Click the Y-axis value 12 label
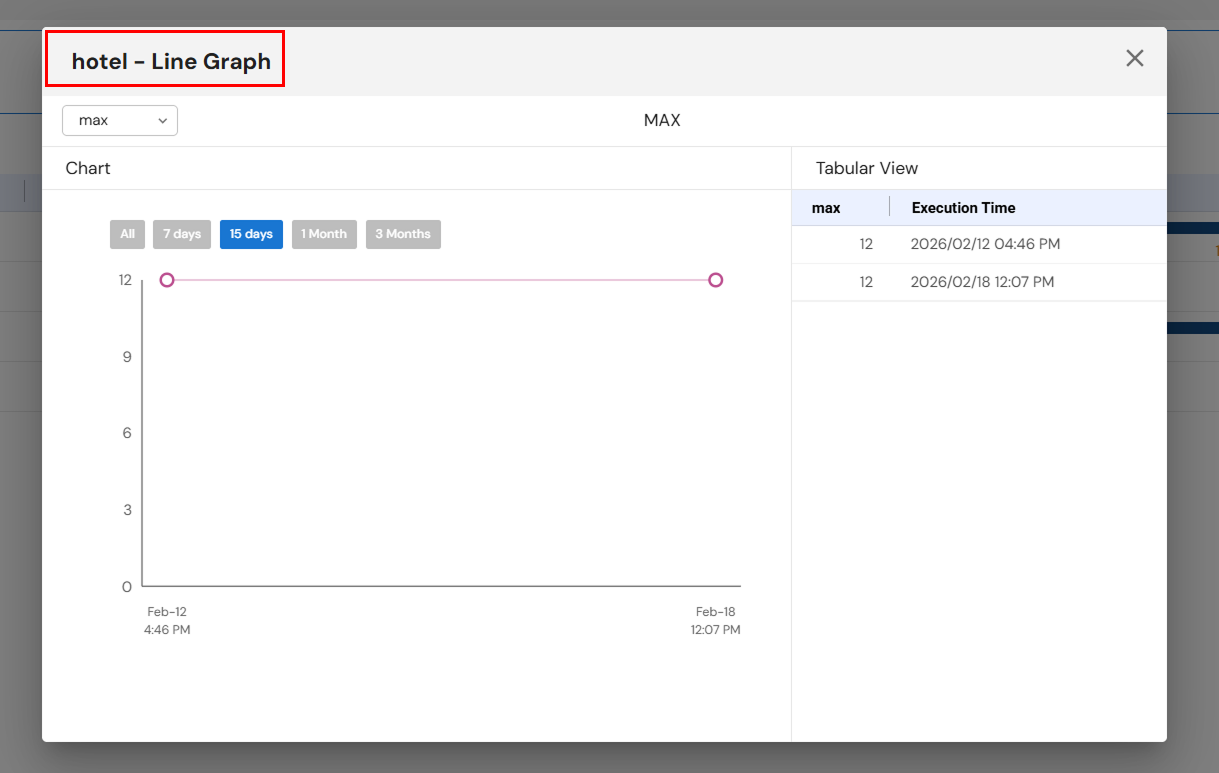The height and width of the screenshot is (773, 1219). click(125, 280)
